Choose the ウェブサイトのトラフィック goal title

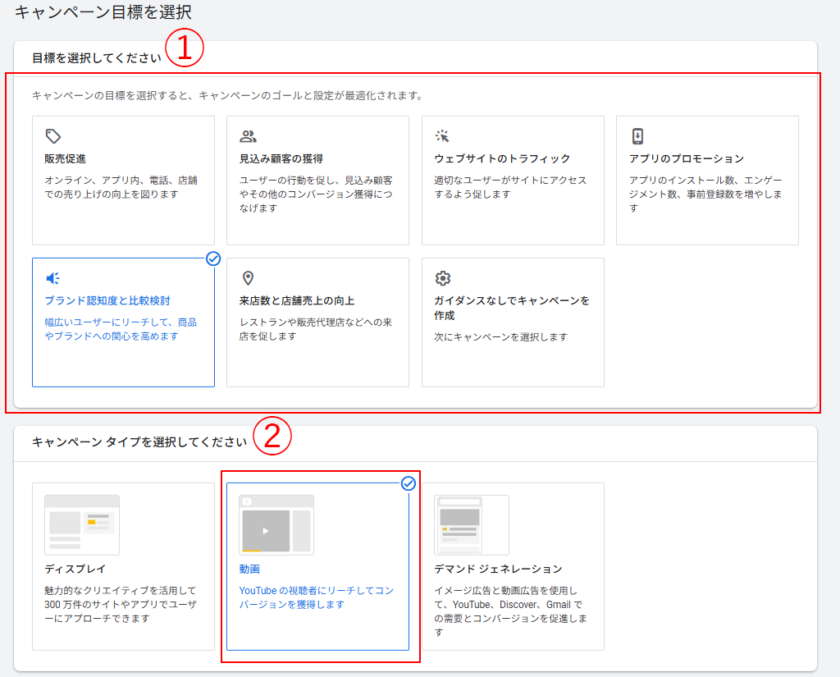502,159
